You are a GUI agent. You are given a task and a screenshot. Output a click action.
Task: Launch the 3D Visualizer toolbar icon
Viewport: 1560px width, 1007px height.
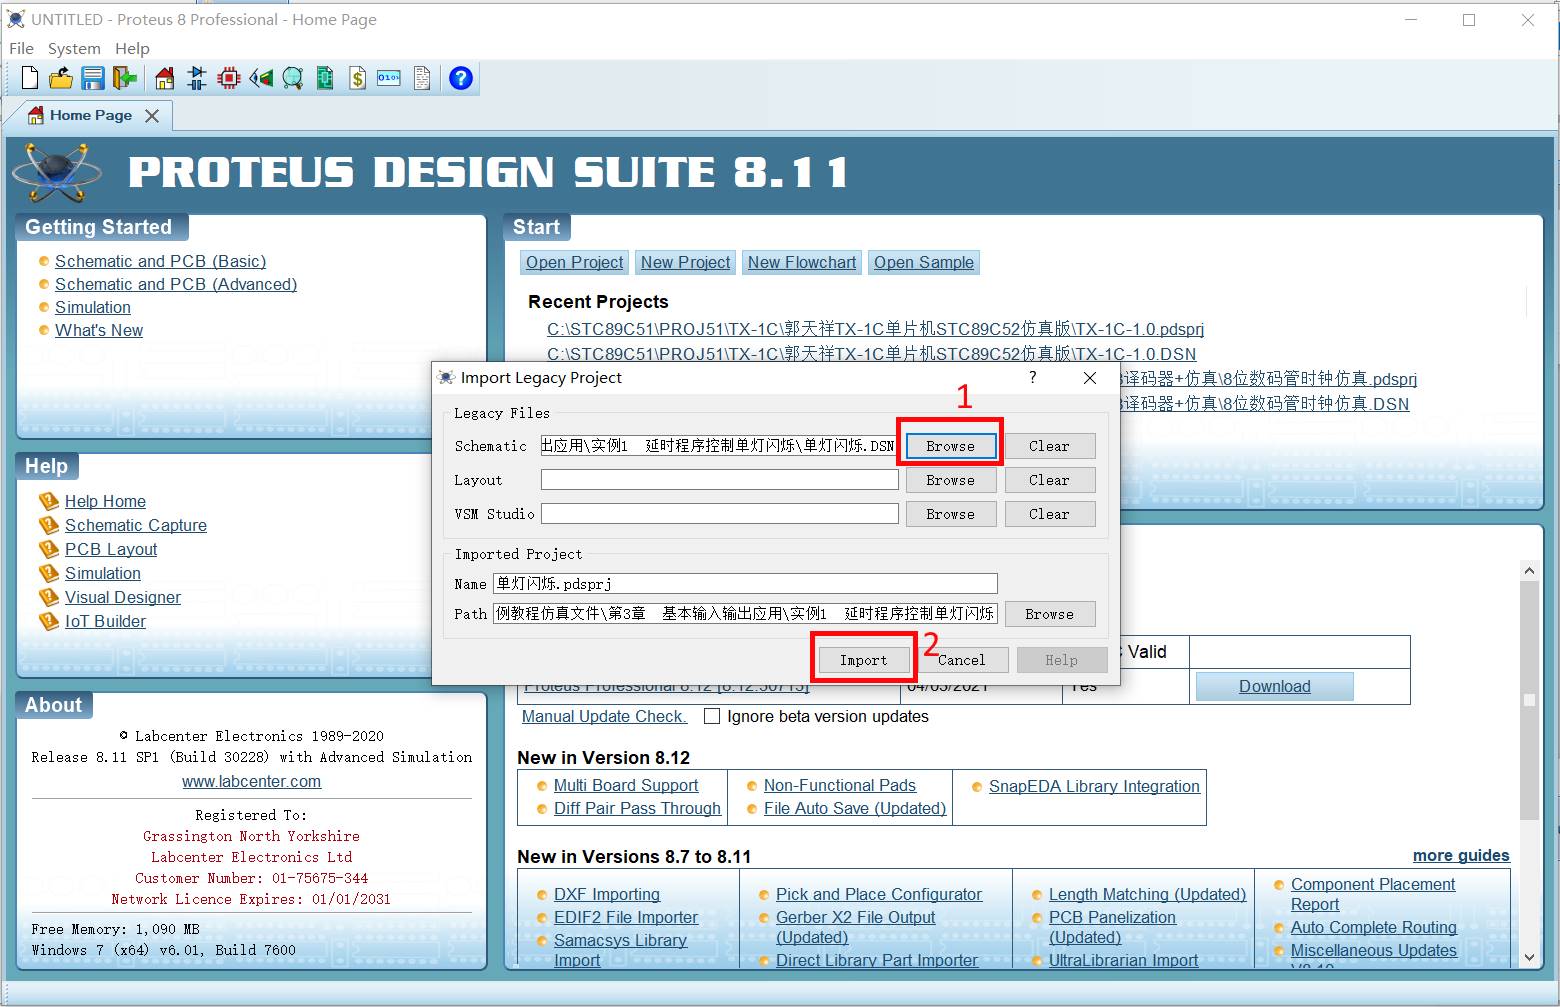(x=261, y=78)
